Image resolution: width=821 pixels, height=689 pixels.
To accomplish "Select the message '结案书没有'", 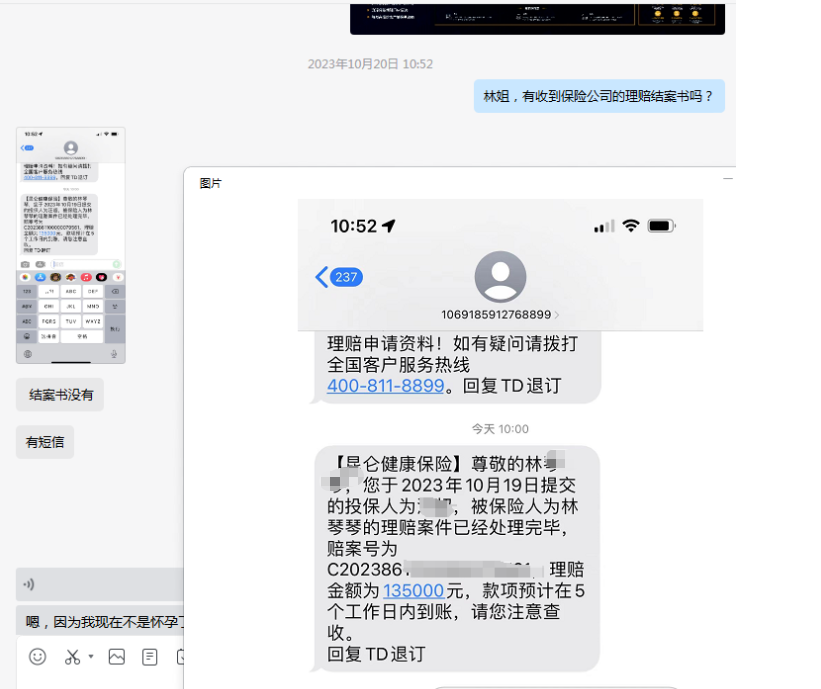I will (60, 395).
